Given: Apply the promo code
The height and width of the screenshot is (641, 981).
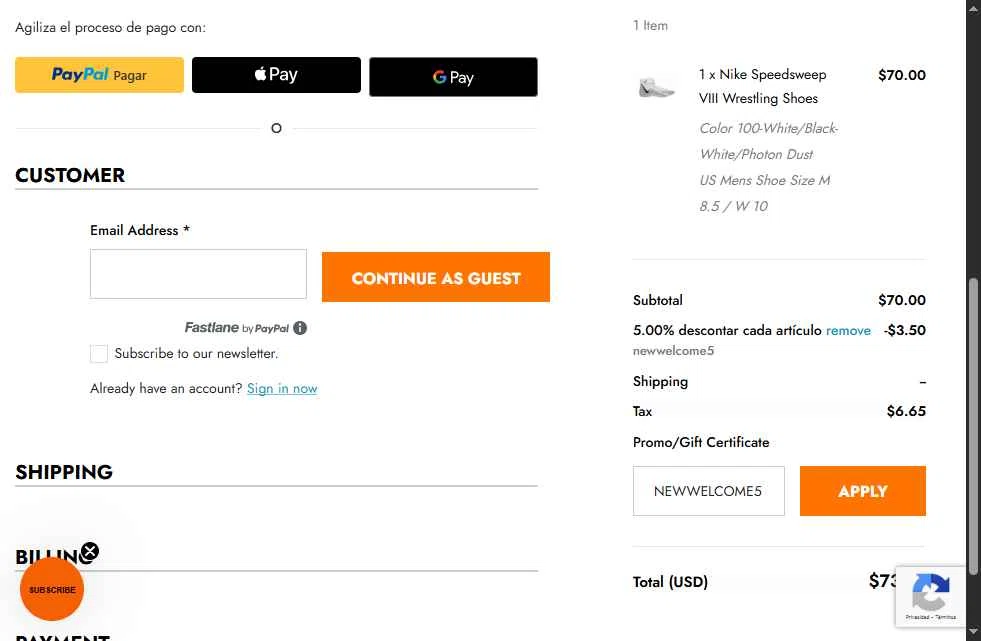Looking at the screenshot, I should (863, 491).
